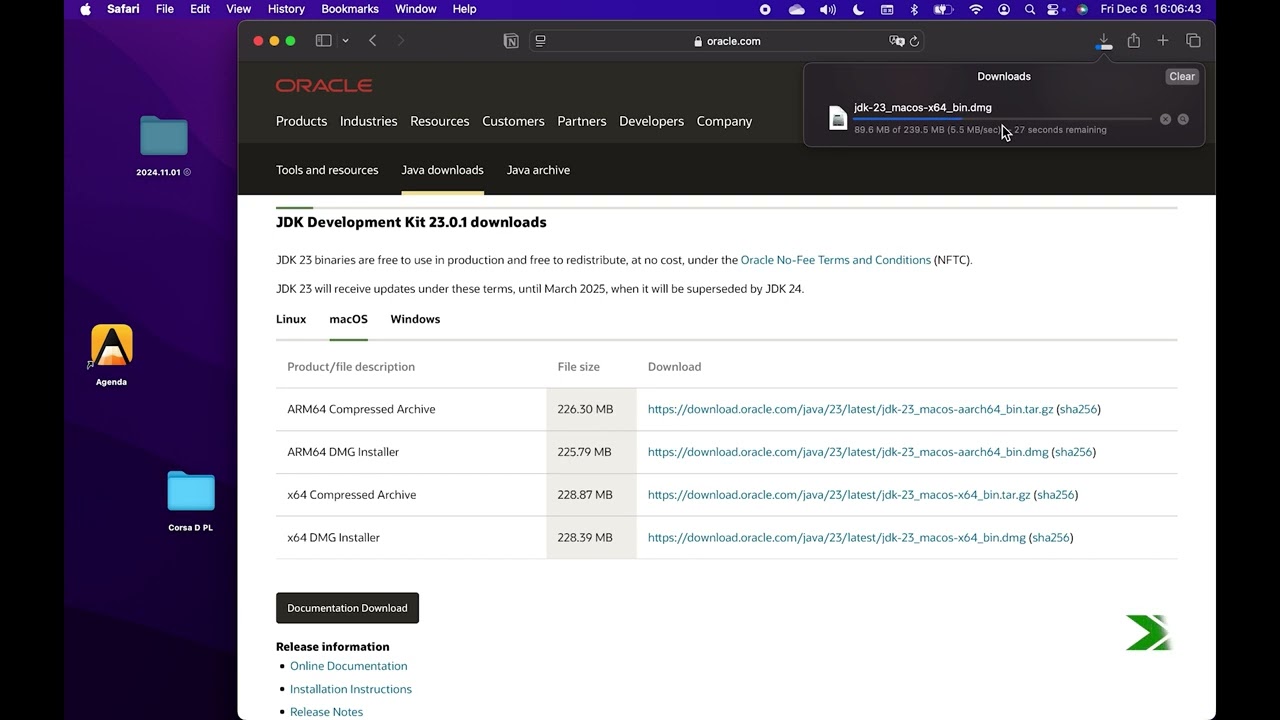Image resolution: width=1280 pixels, height=720 pixels.
Task: Open the sidebar options chevron dropdown
Action: pos(345,41)
